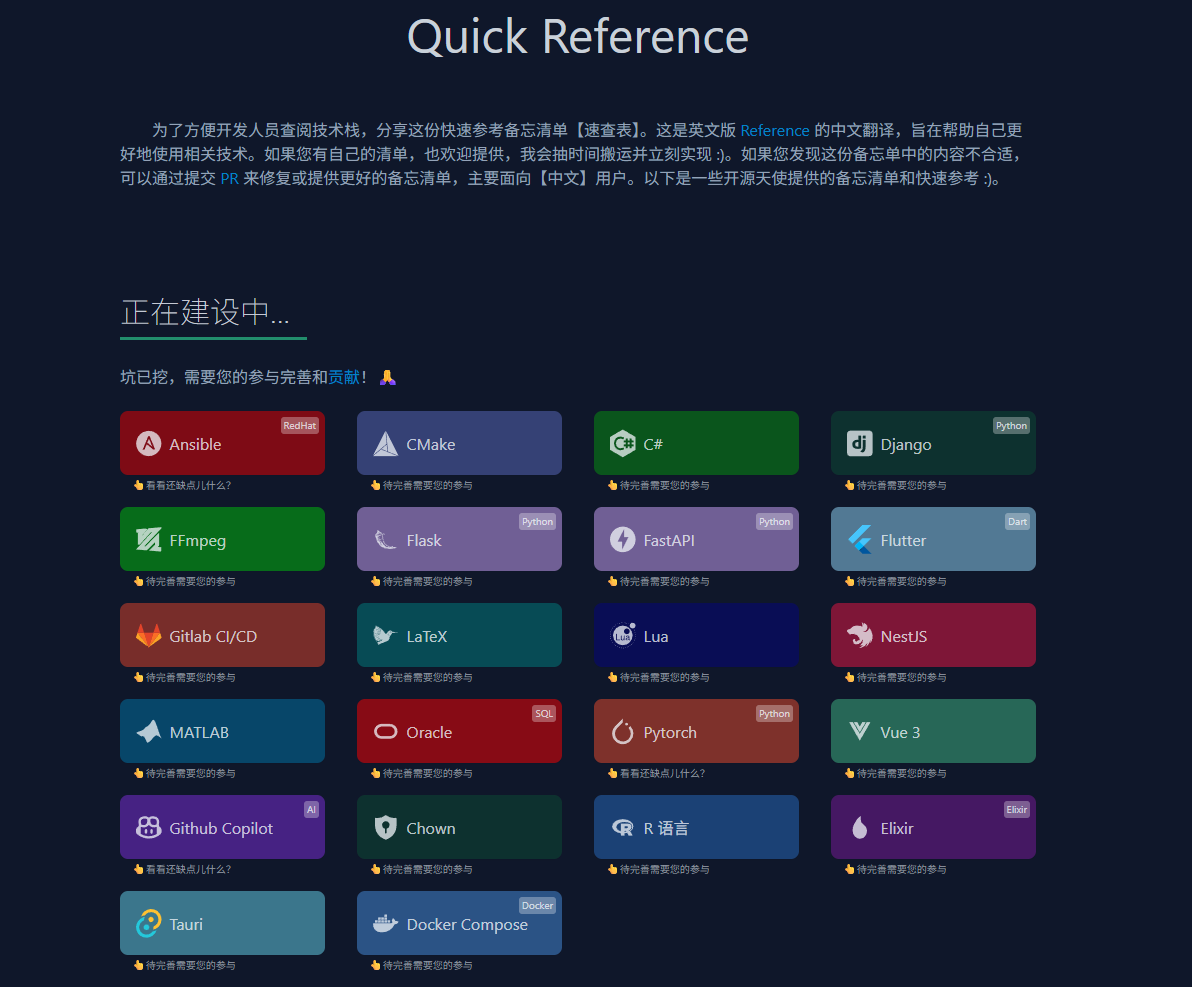Click the Docker tag on Compose card
This screenshot has height=987, width=1192.
(x=537, y=906)
